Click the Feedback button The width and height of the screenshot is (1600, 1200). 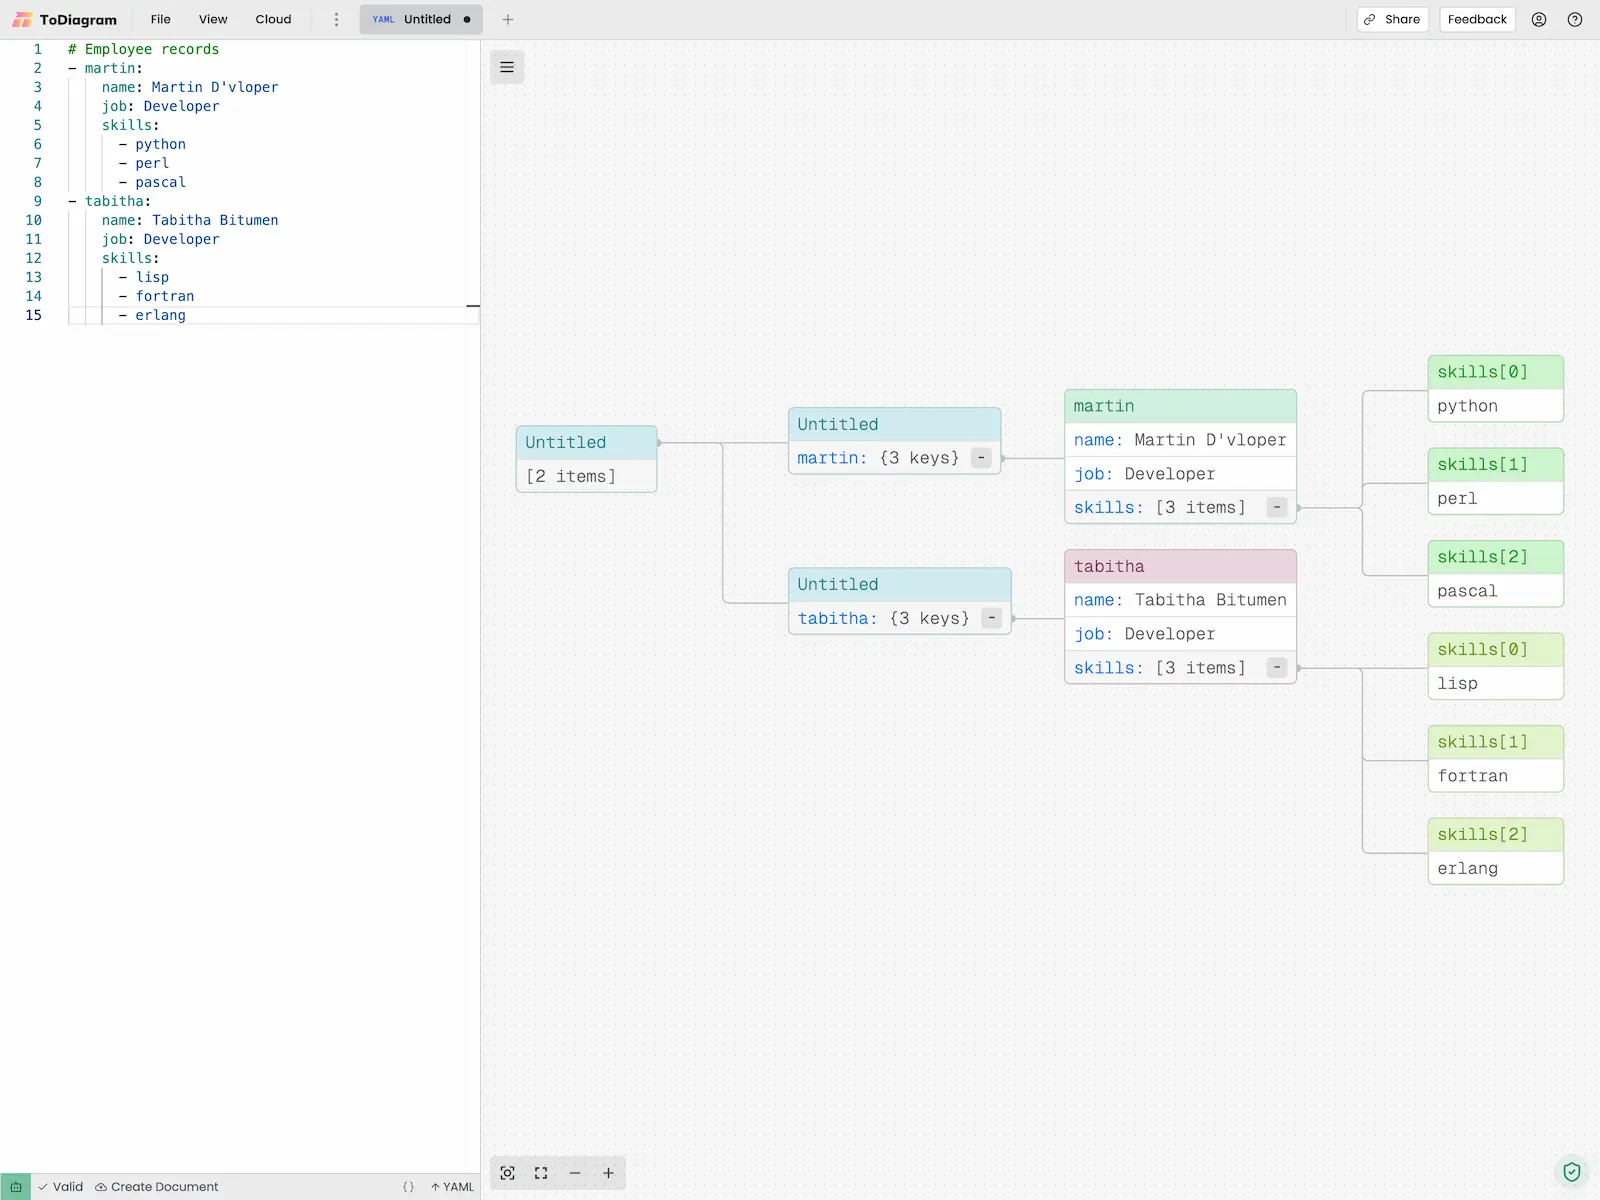click(x=1477, y=19)
